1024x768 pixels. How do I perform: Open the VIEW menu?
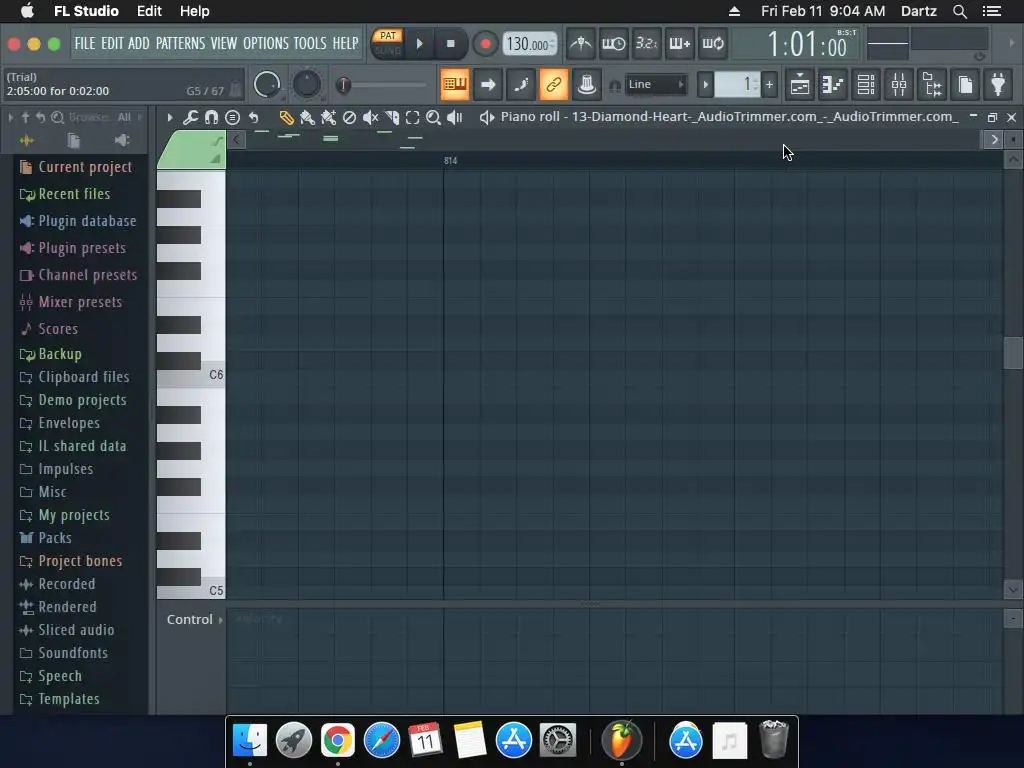pyautogui.click(x=223, y=44)
